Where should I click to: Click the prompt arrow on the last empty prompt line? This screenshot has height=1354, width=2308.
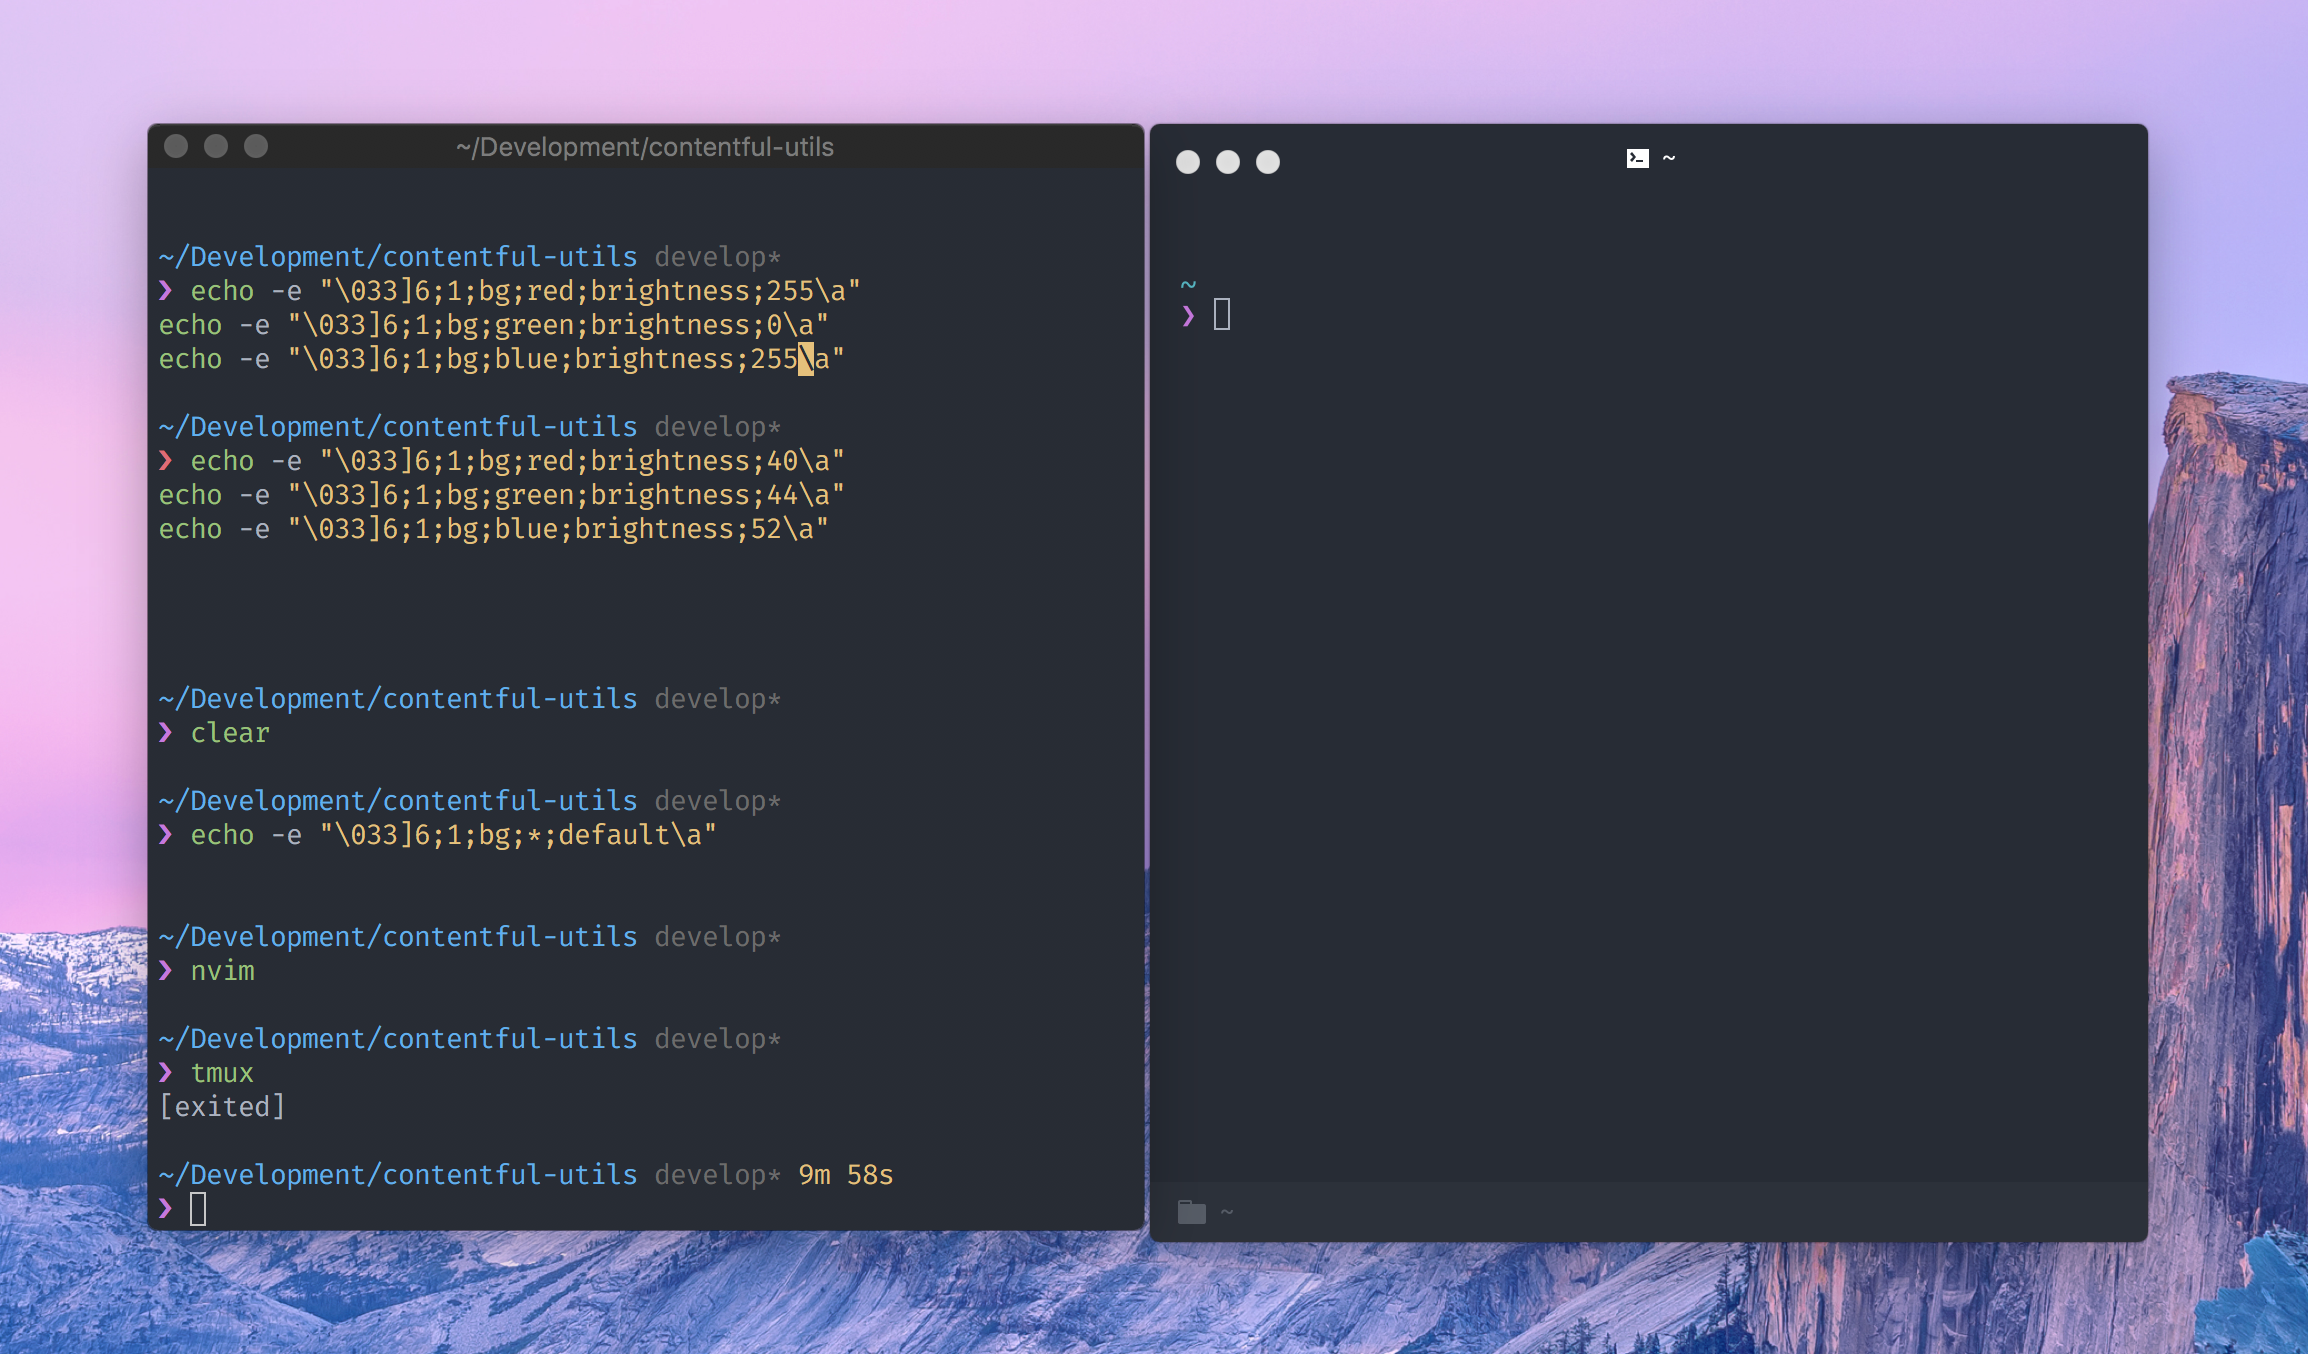[x=166, y=1209]
